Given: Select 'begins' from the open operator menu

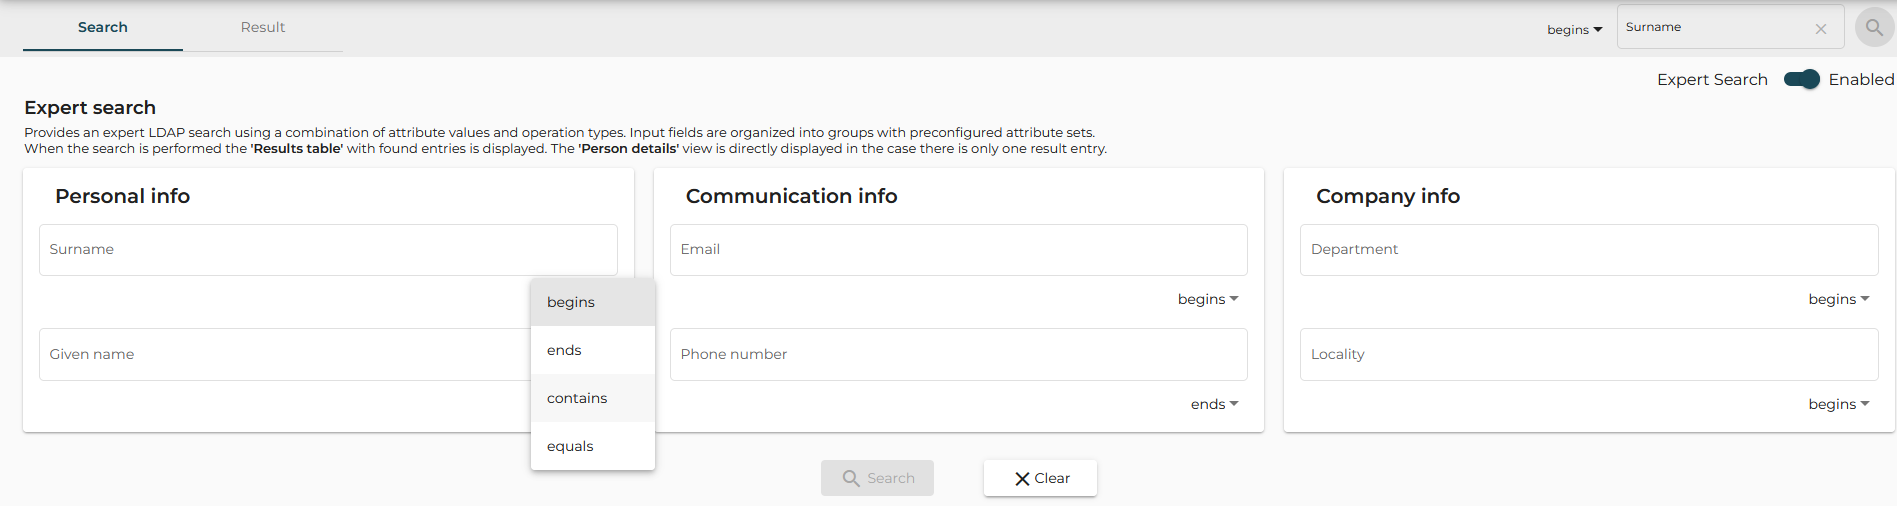Looking at the screenshot, I should pyautogui.click(x=571, y=302).
